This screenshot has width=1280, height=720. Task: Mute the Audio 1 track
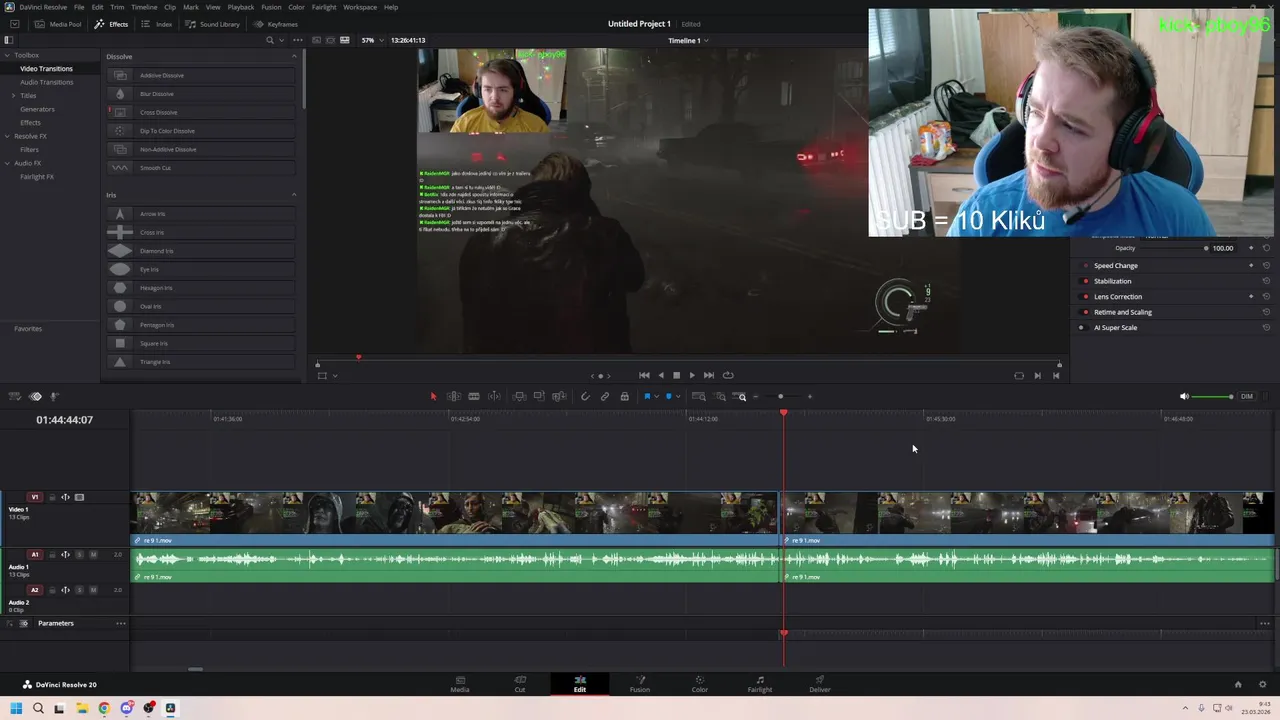[x=93, y=555]
